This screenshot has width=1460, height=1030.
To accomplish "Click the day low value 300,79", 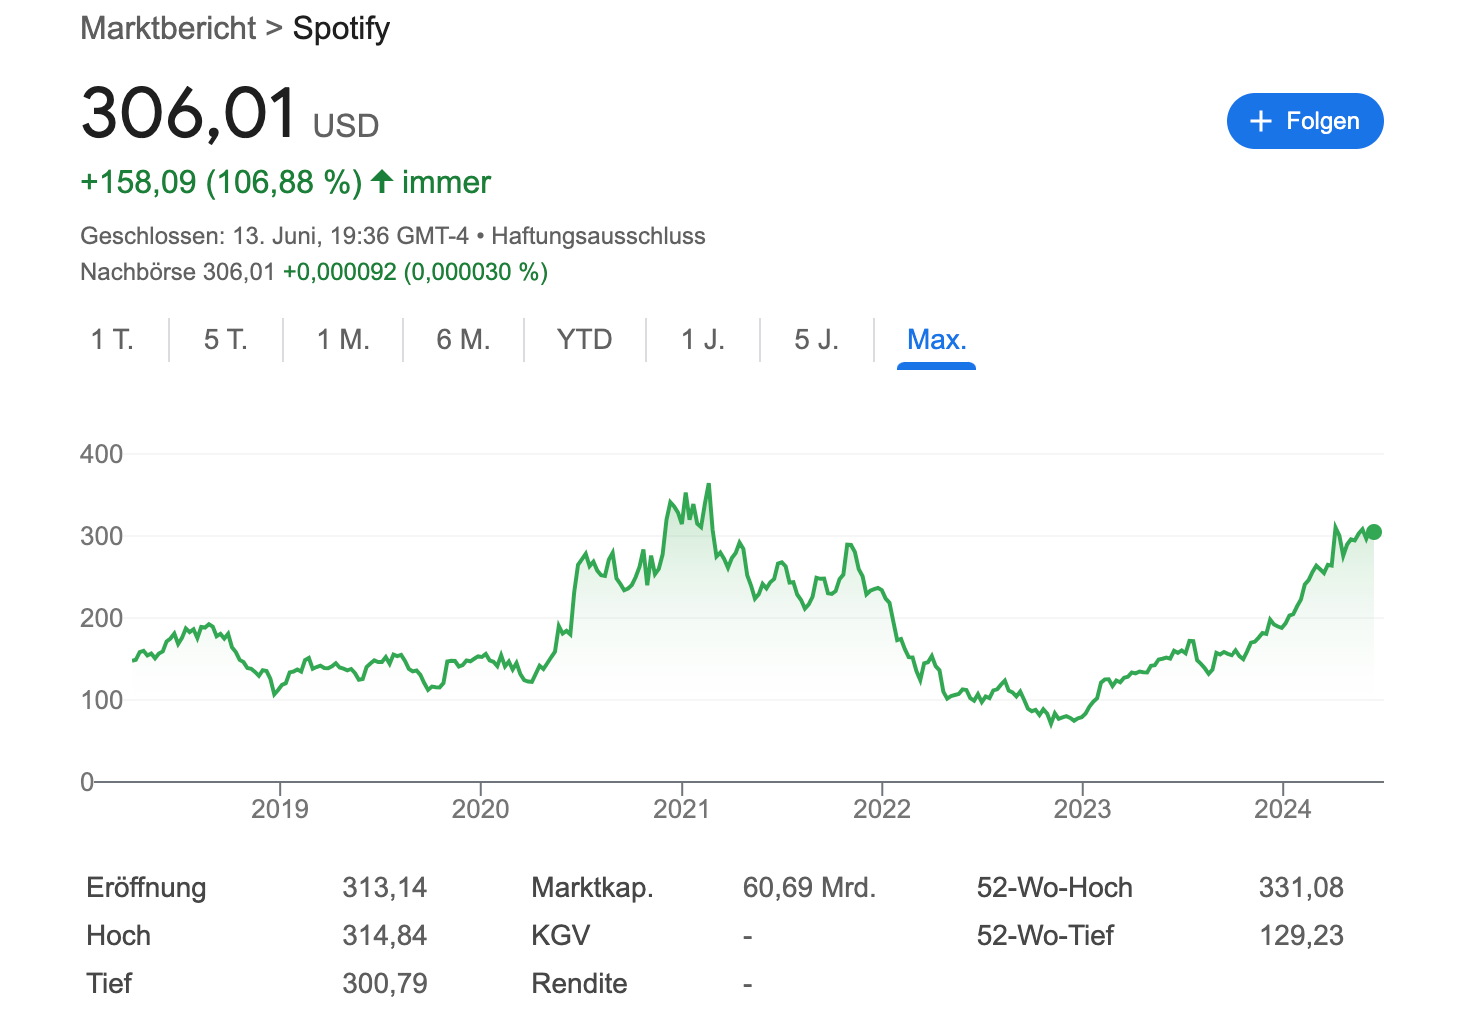I will [385, 984].
